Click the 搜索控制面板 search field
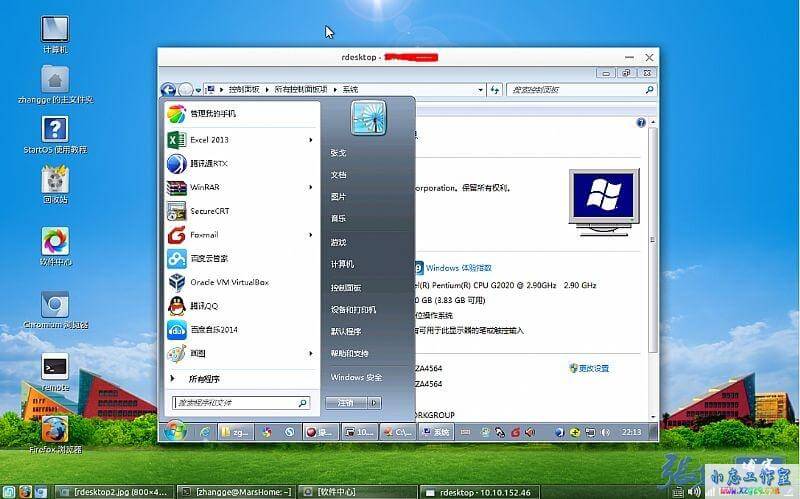800x499 pixels. [581, 90]
